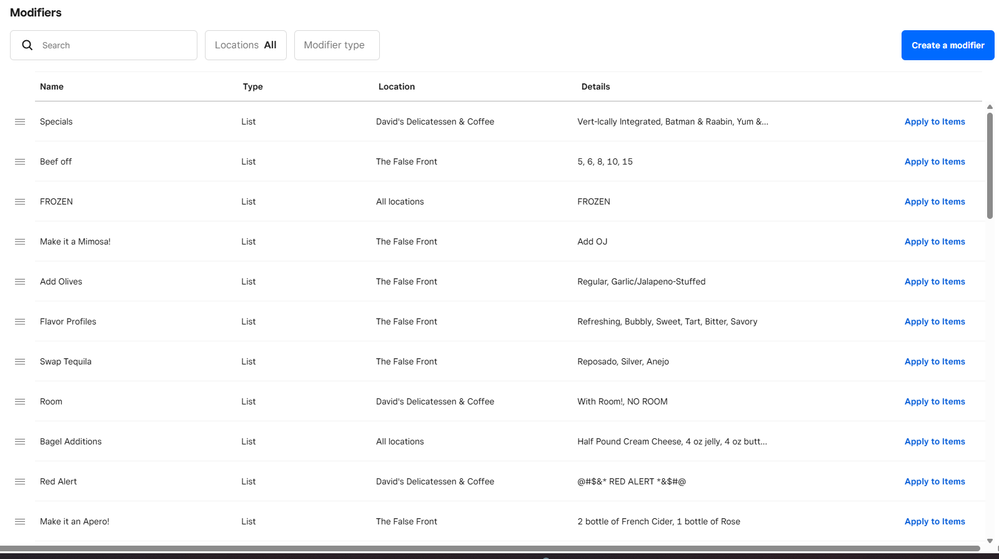This screenshot has width=999, height=559.
Task: Click the Type column header
Action: pyautogui.click(x=252, y=87)
